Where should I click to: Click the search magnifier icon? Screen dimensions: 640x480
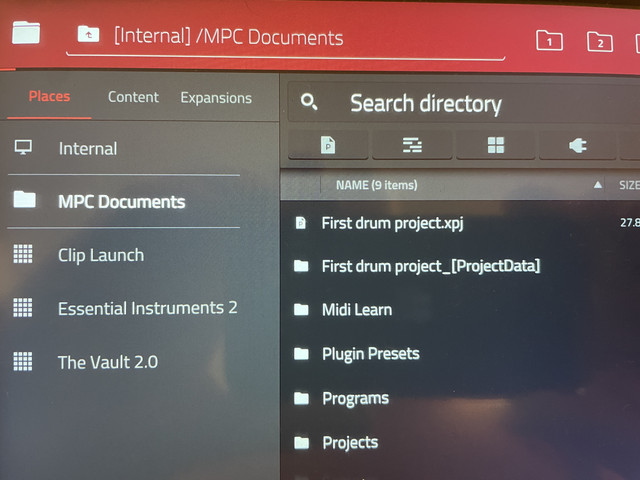point(309,101)
